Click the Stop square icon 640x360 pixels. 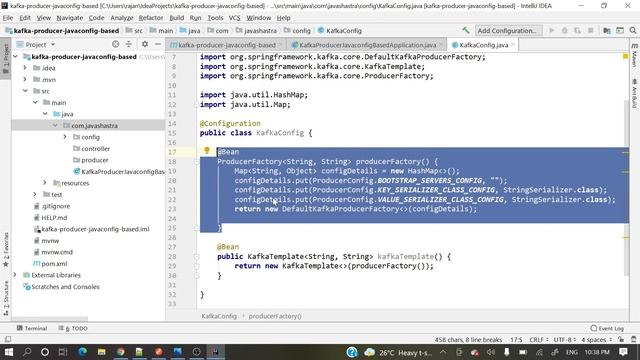pyautogui.click(x=590, y=31)
